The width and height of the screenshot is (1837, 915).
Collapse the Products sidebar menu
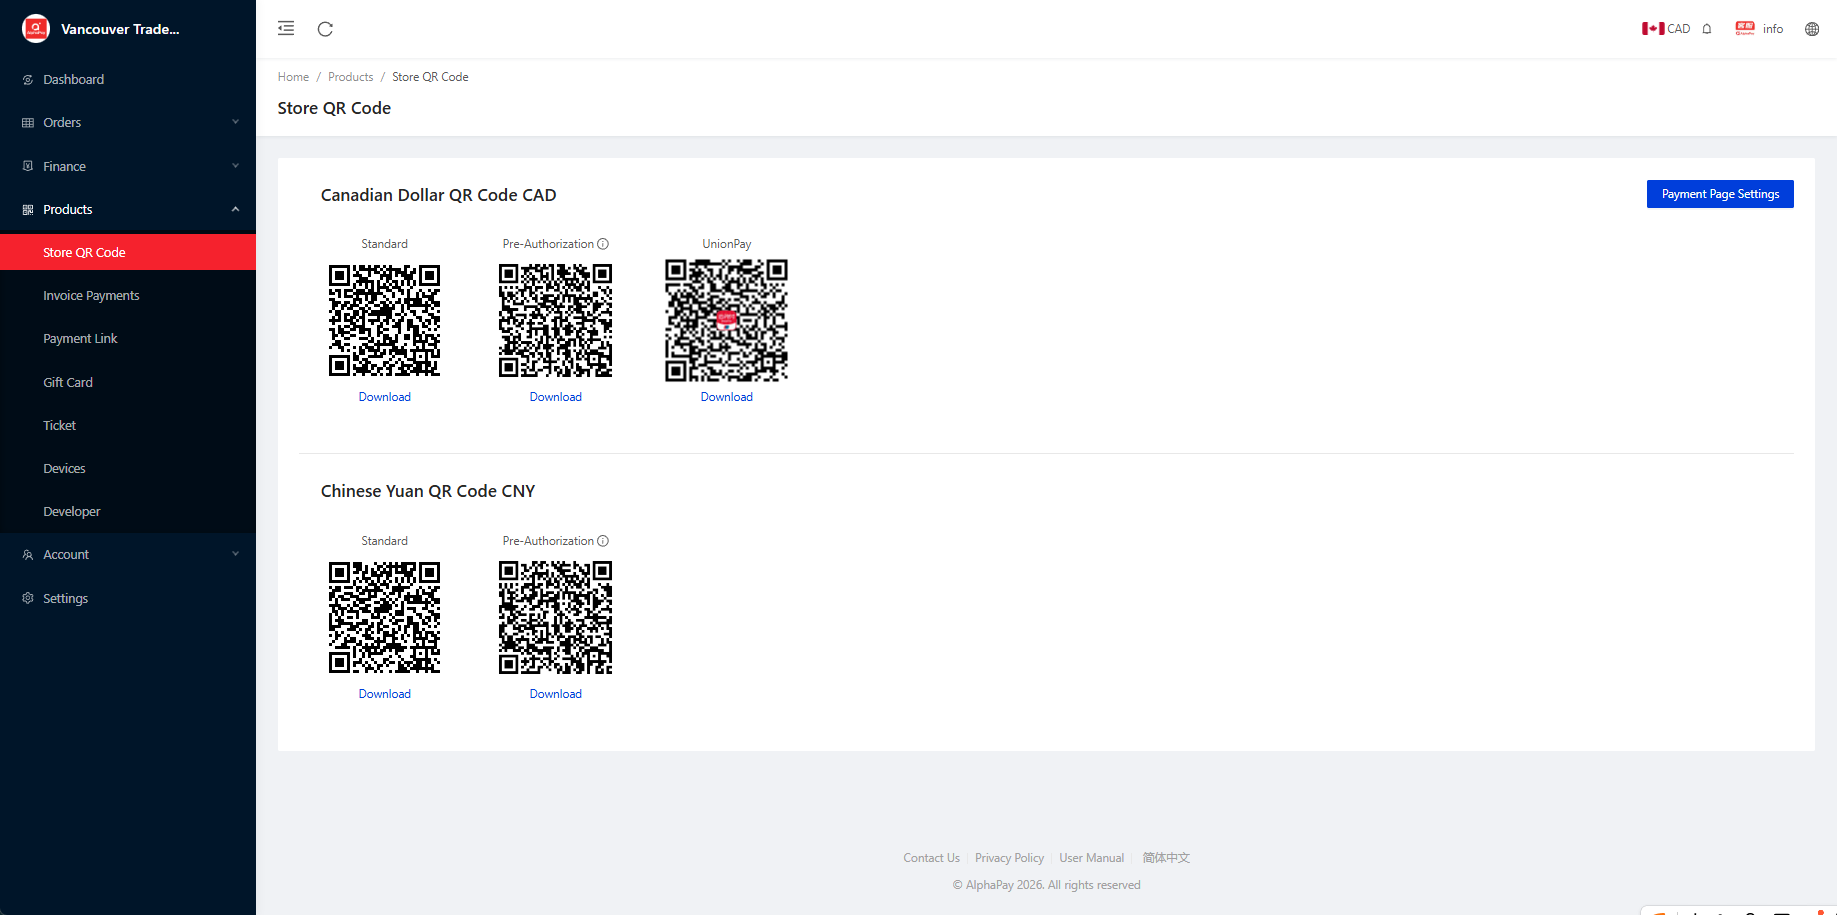(x=128, y=210)
